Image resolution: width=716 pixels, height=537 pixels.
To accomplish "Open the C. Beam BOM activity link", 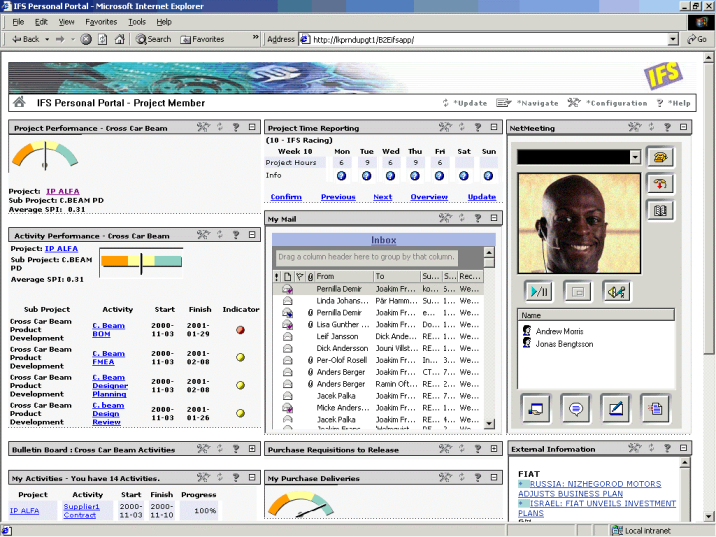I will [108, 330].
